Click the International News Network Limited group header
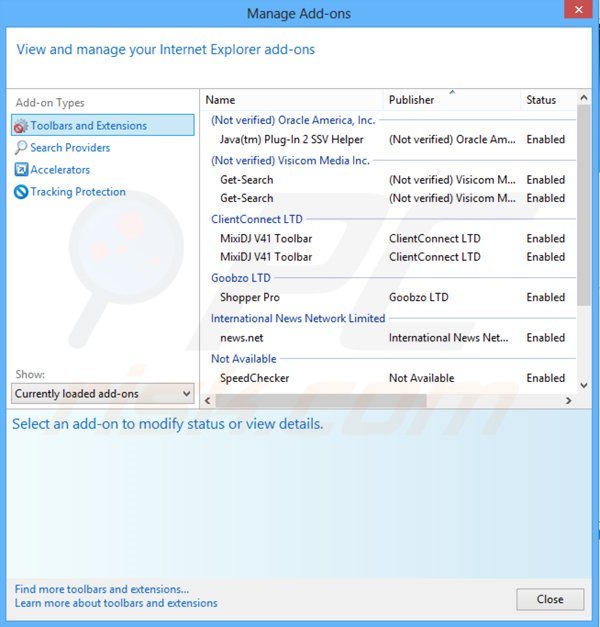Image resolution: width=600 pixels, height=627 pixels. click(298, 318)
